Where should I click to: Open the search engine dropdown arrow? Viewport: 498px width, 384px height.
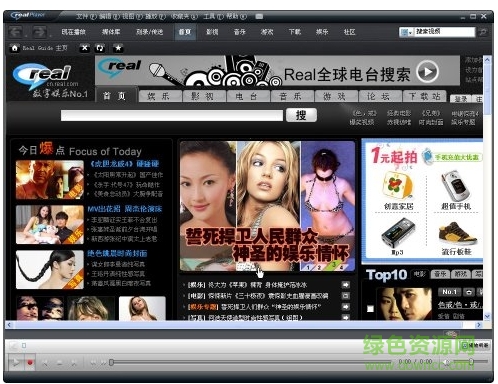(410, 32)
